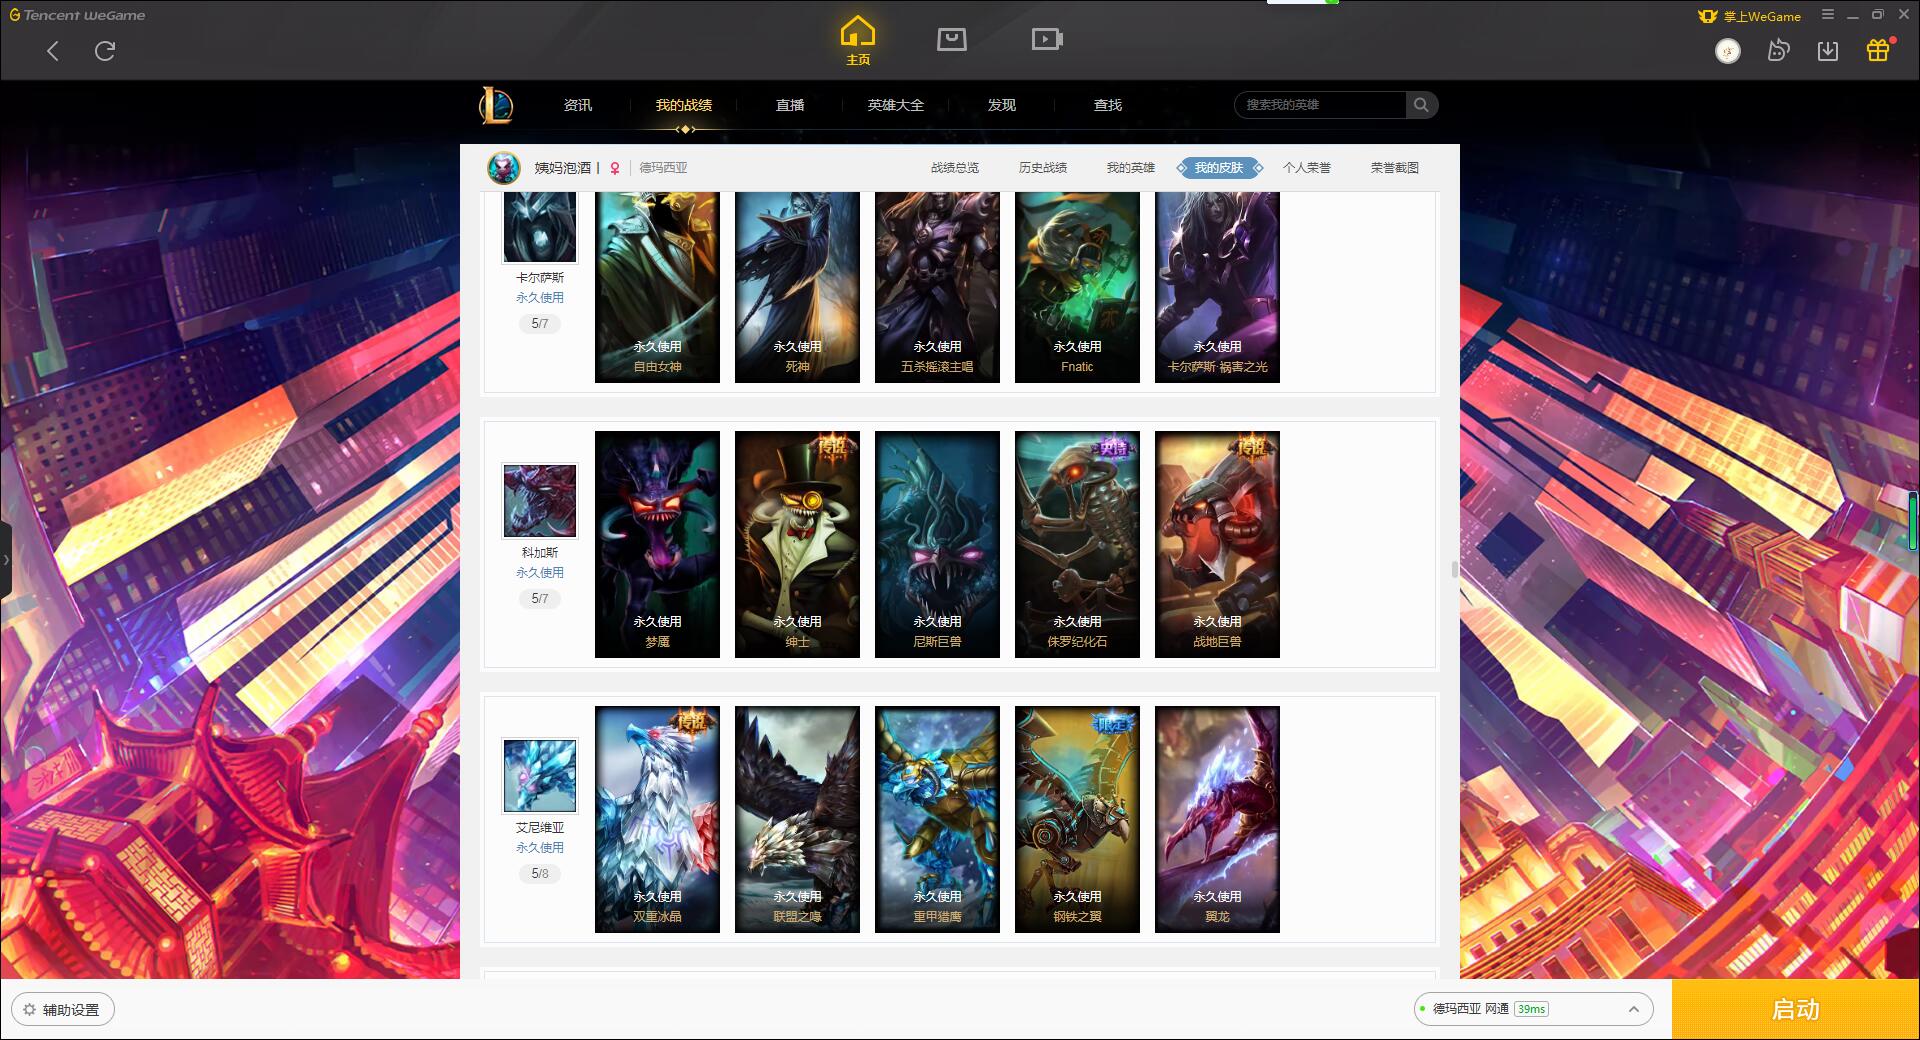Screen dimensions: 1920x1040
Task: Open the Fnatic skin card
Action: pyautogui.click(x=1077, y=287)
